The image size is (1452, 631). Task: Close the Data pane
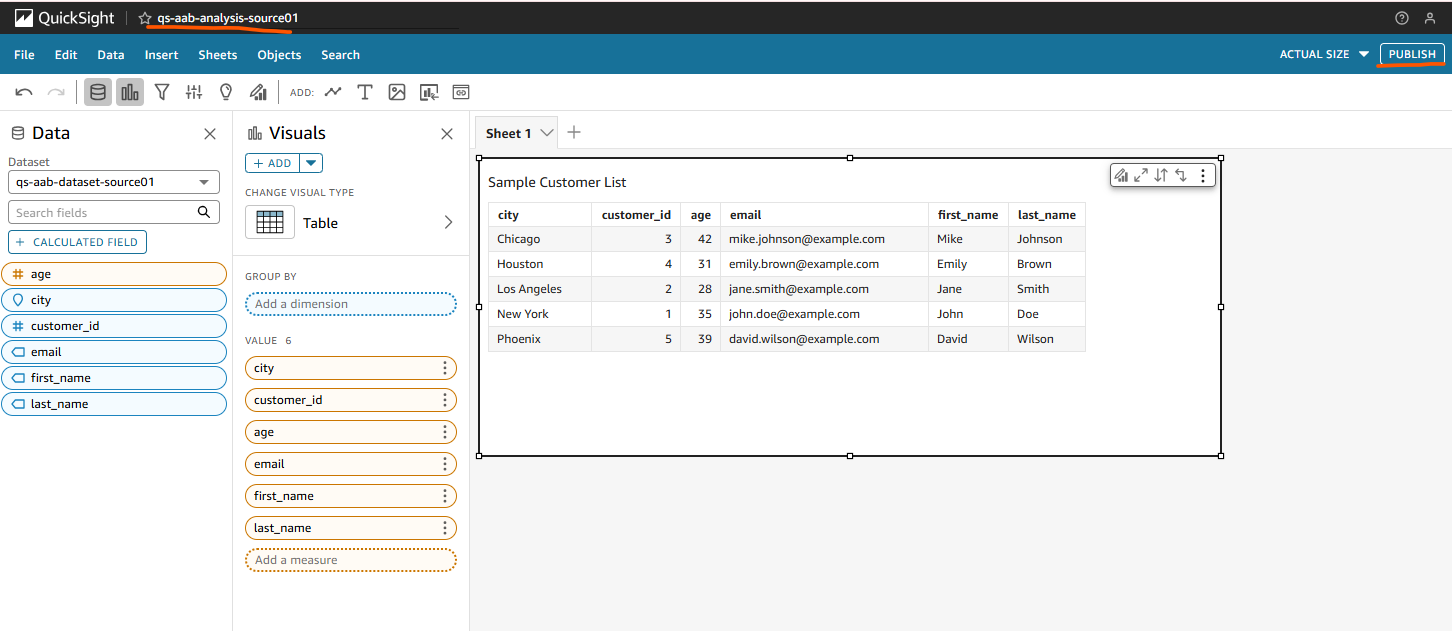point(210,133)
